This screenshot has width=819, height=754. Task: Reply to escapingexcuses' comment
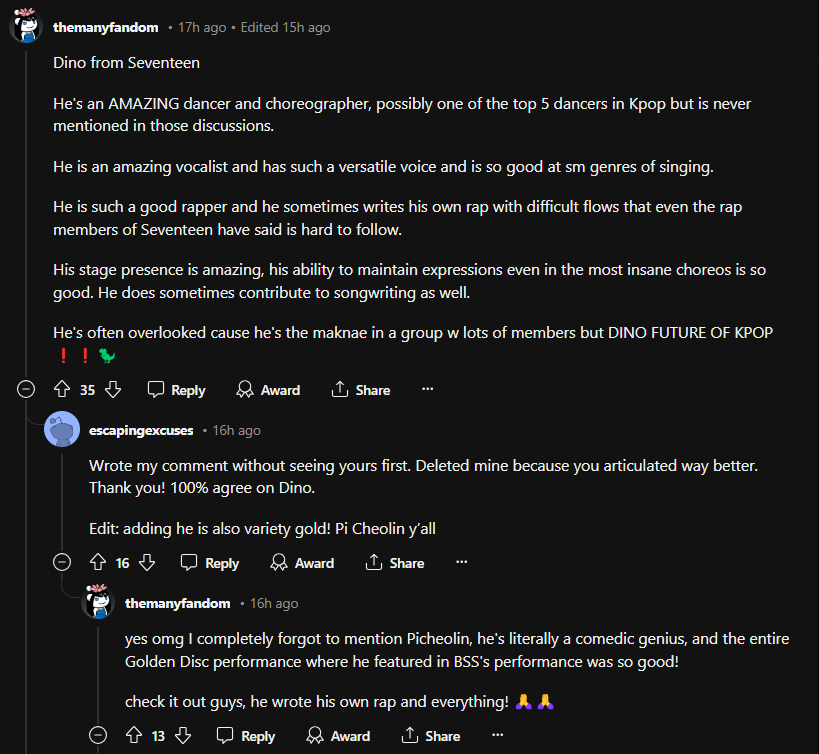coord(210,563)
